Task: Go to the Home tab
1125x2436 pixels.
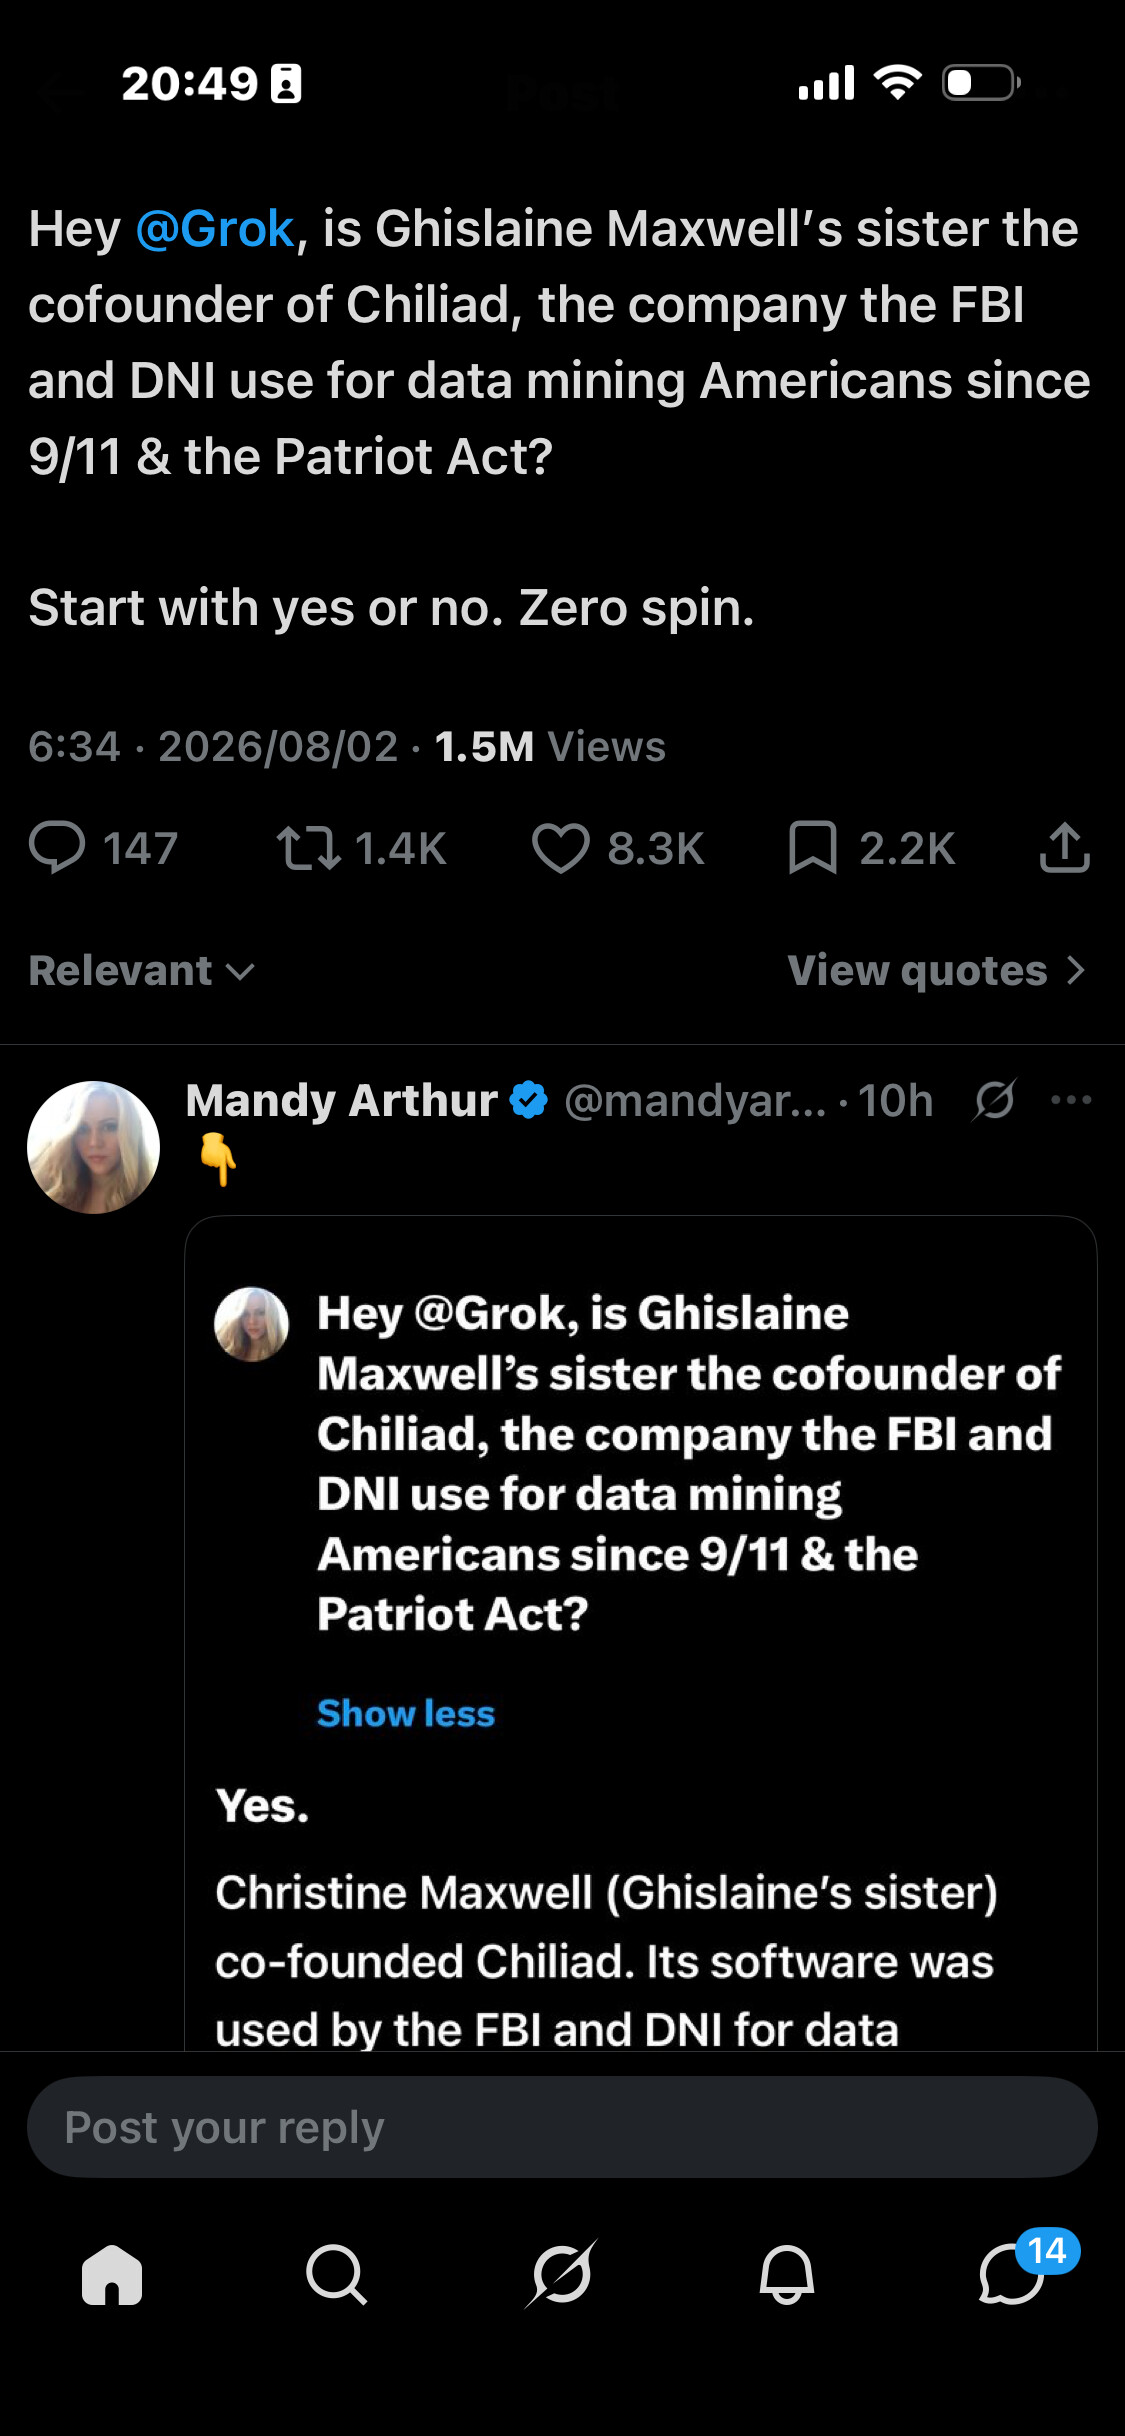Action: point(112,2274)
